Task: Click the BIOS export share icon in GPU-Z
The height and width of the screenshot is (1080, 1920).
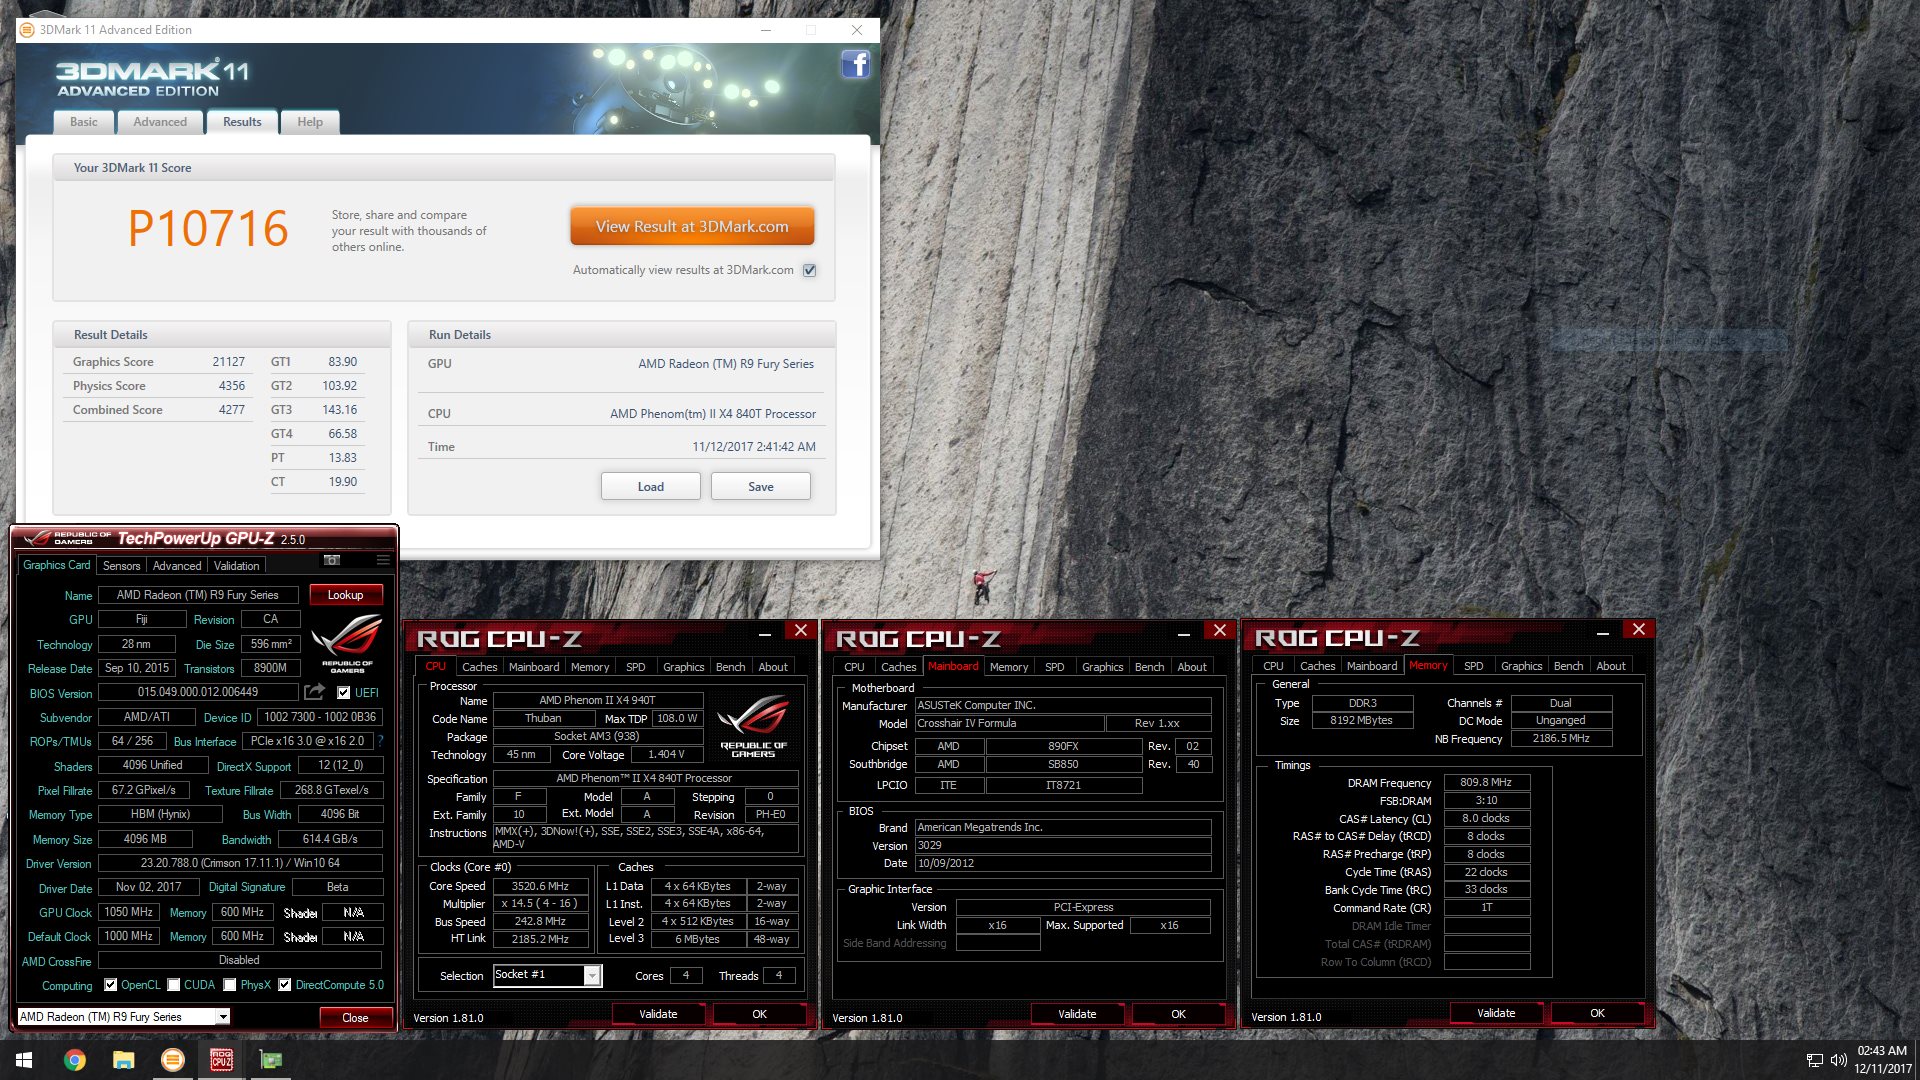Action: coord(315,692)
